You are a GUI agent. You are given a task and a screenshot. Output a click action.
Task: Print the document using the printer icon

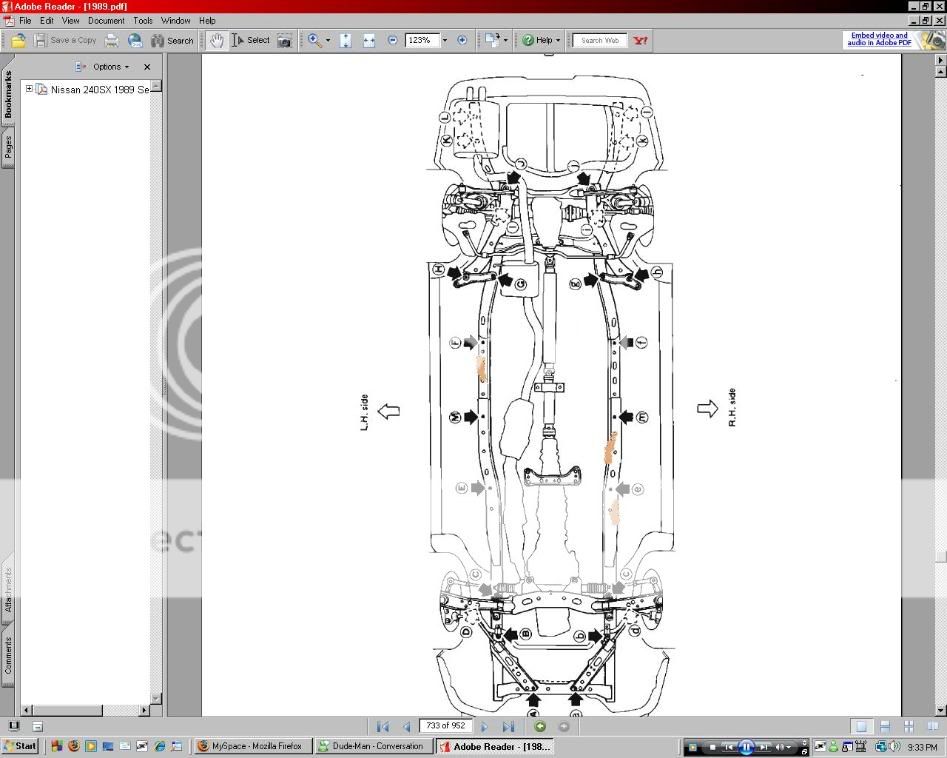[x=111, y=40]
